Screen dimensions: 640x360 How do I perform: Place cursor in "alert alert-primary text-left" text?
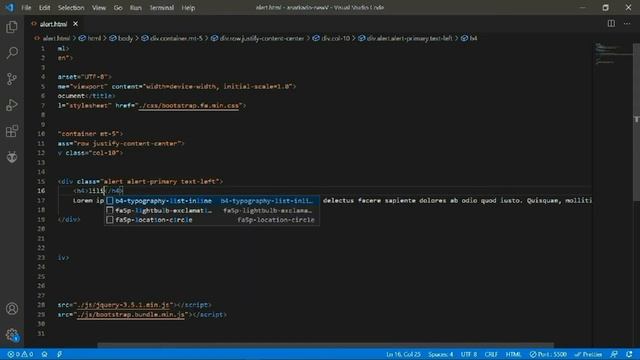point(160,181)
